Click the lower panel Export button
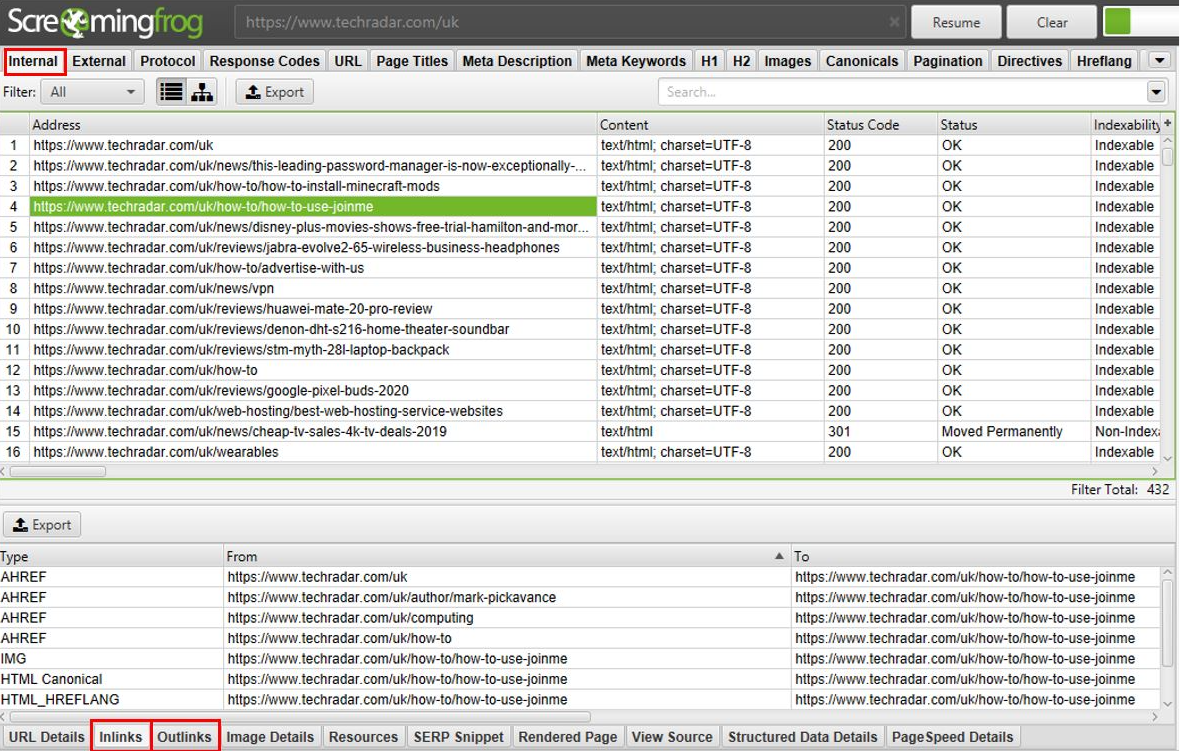This screenshot has width=1182, height=751. tap(42, 525)
